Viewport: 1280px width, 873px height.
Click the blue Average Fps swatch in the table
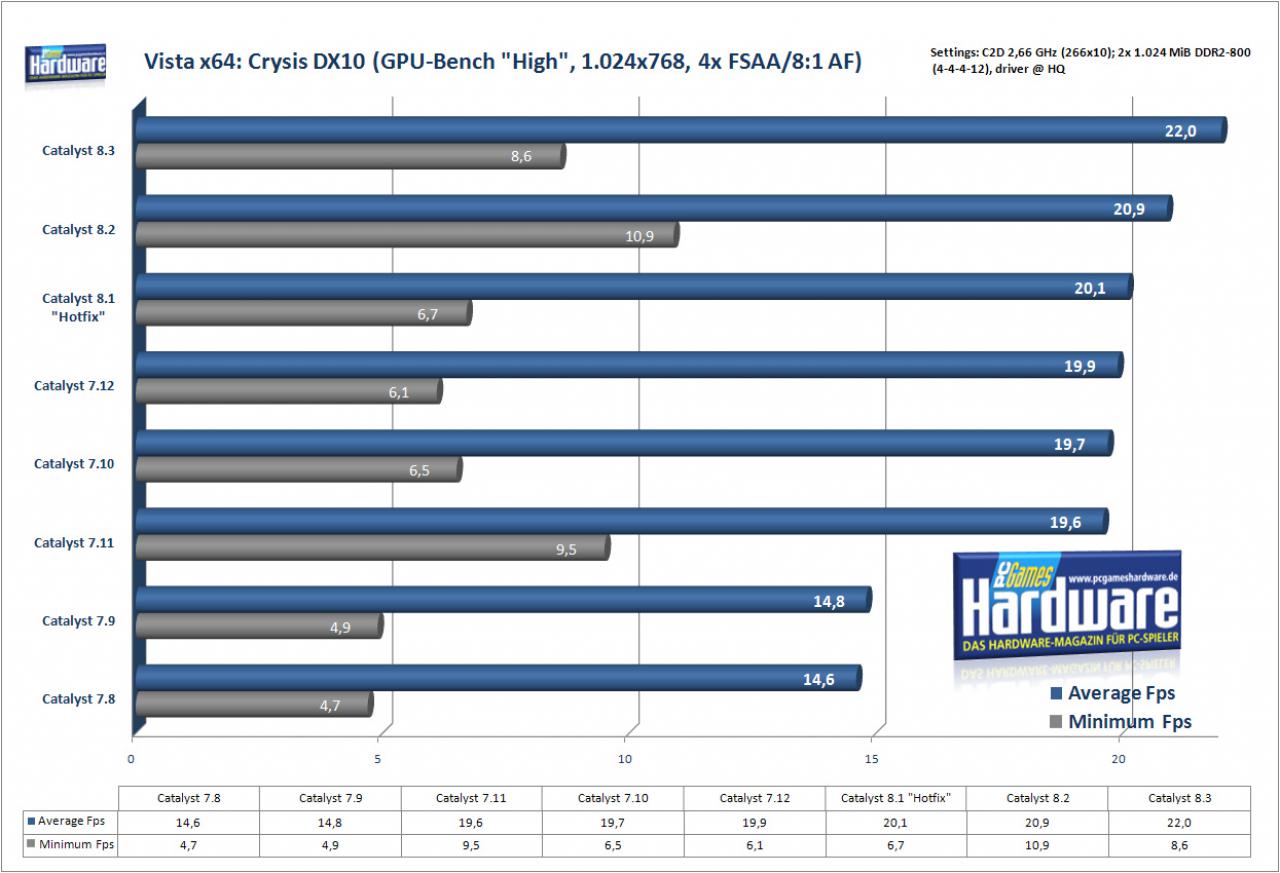tap(31, 821)
